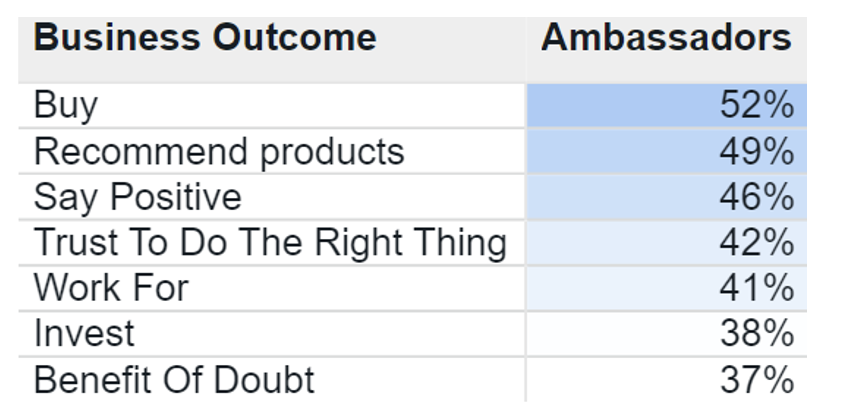Click the lightest blue shaded 41% cell
This screenshot has height=412, width=846.
coord(666,288)
